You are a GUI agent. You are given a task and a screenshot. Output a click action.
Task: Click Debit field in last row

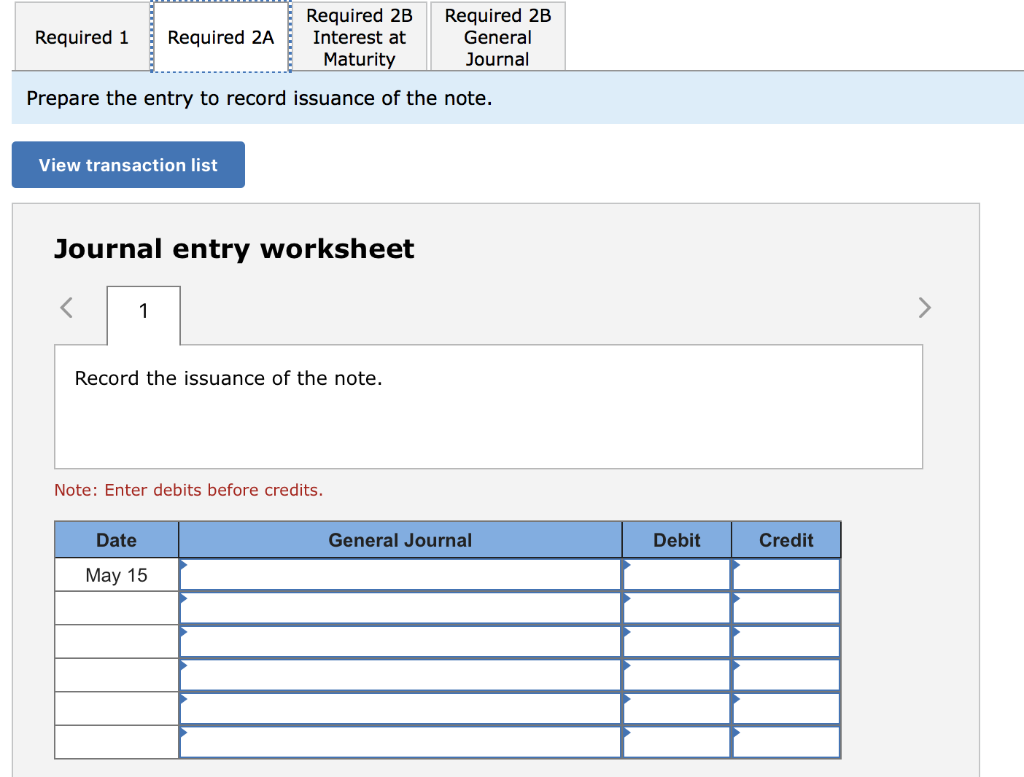tap(677, 742)
